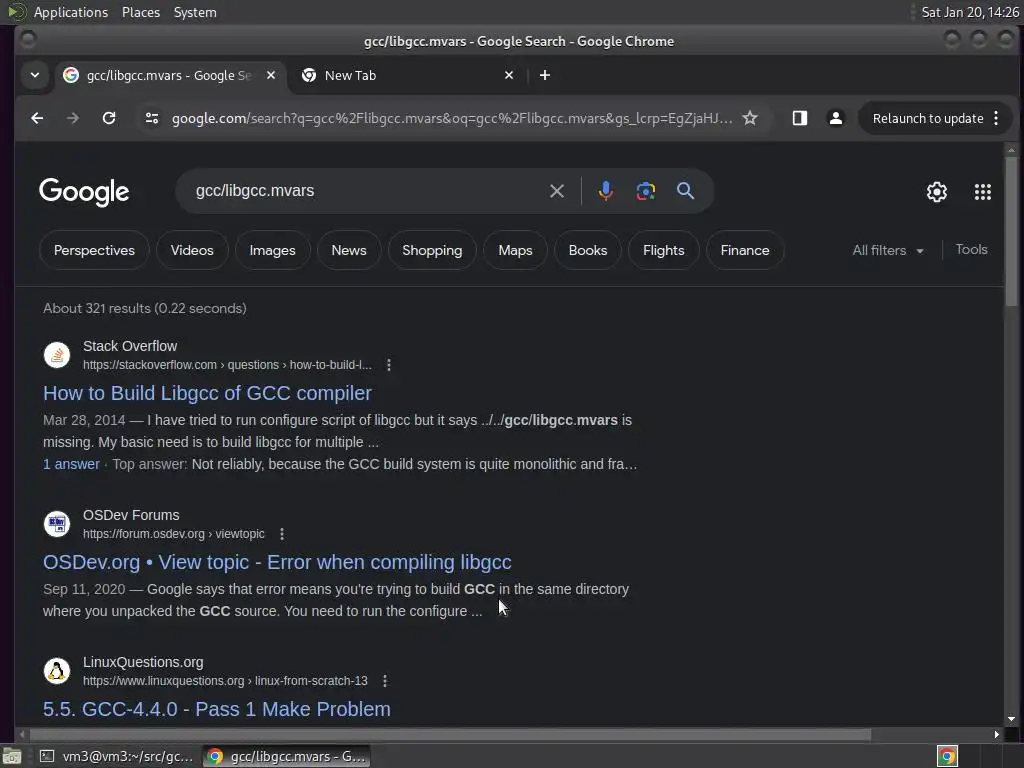This screenshot has width=1024, height=768.
Task: Clear the search box text
Action: click(556, 191)
